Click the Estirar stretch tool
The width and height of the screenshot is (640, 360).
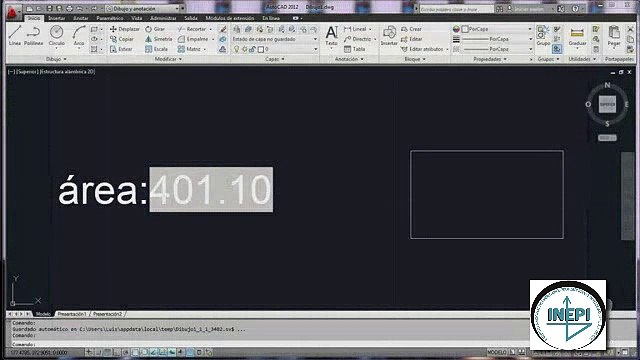tap(121, 49)
